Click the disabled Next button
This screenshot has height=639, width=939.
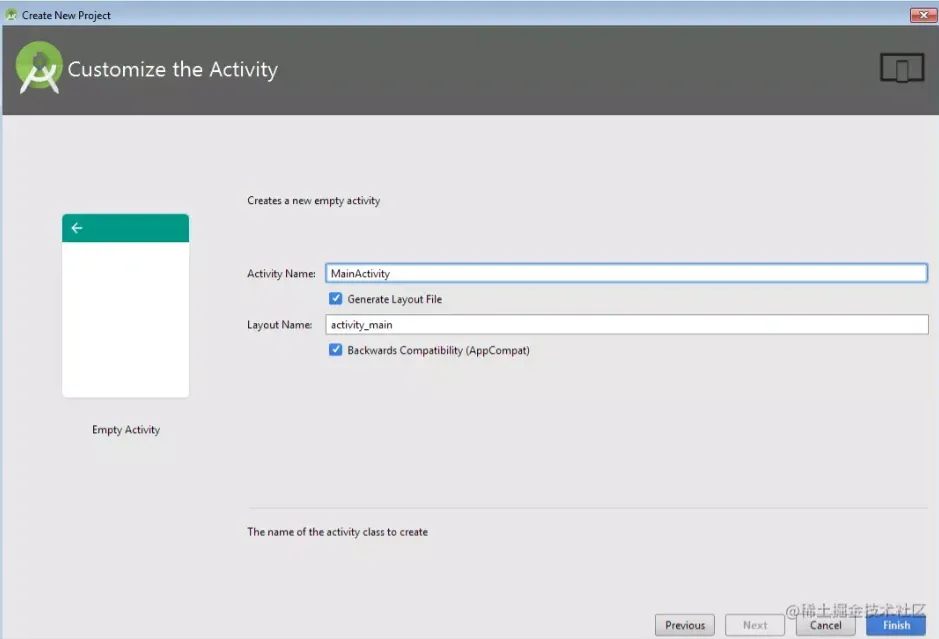(755, 625)
